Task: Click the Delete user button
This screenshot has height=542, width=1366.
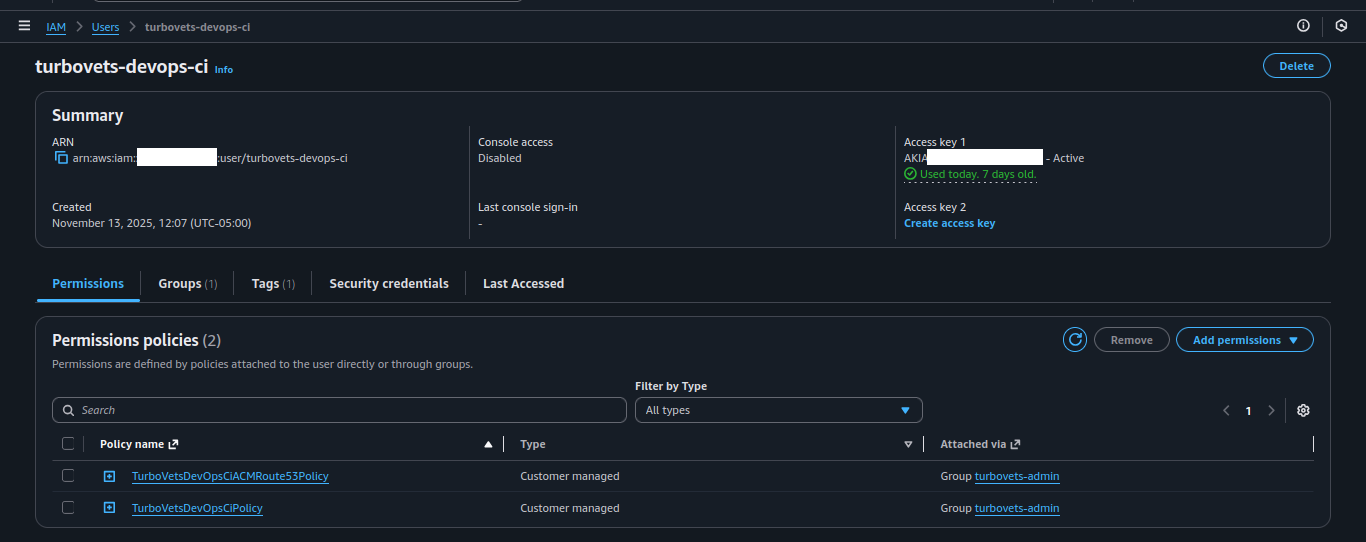Action: point(1297,66)
